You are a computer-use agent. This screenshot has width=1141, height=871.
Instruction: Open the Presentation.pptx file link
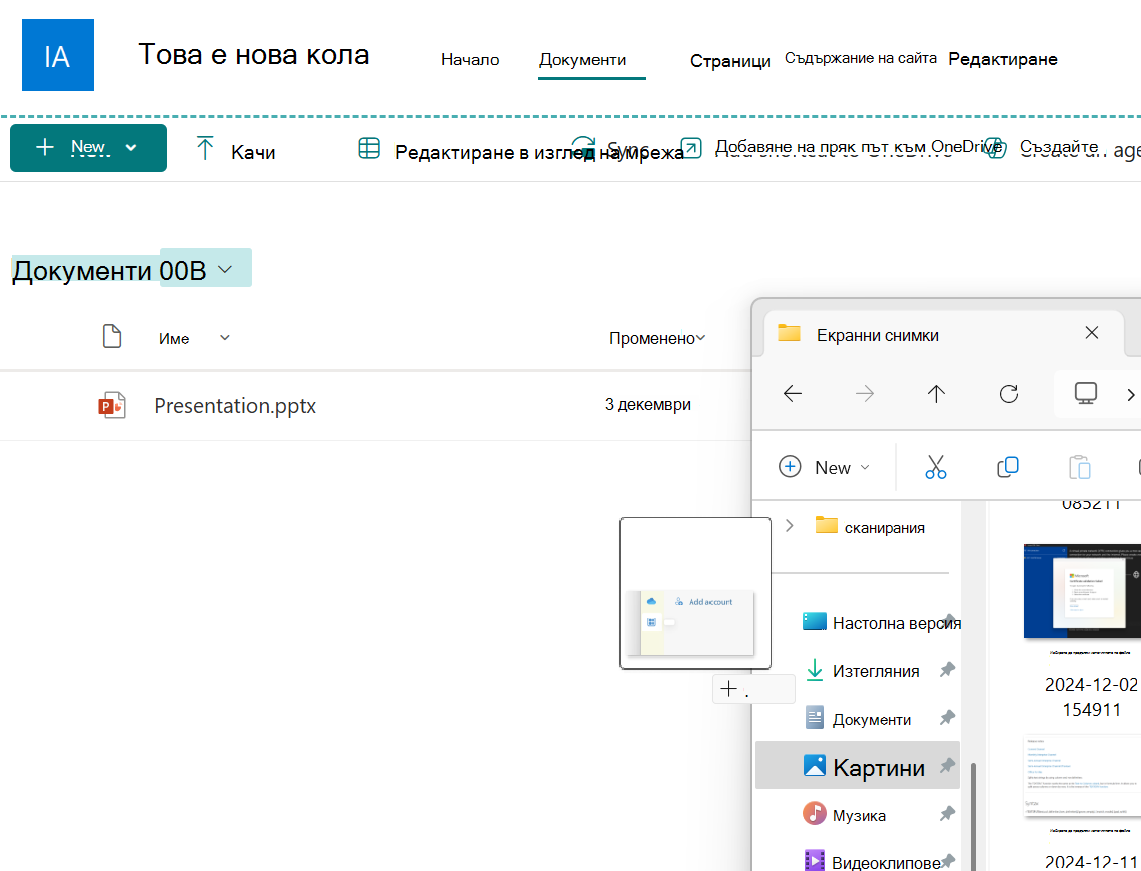pos(235,405)
